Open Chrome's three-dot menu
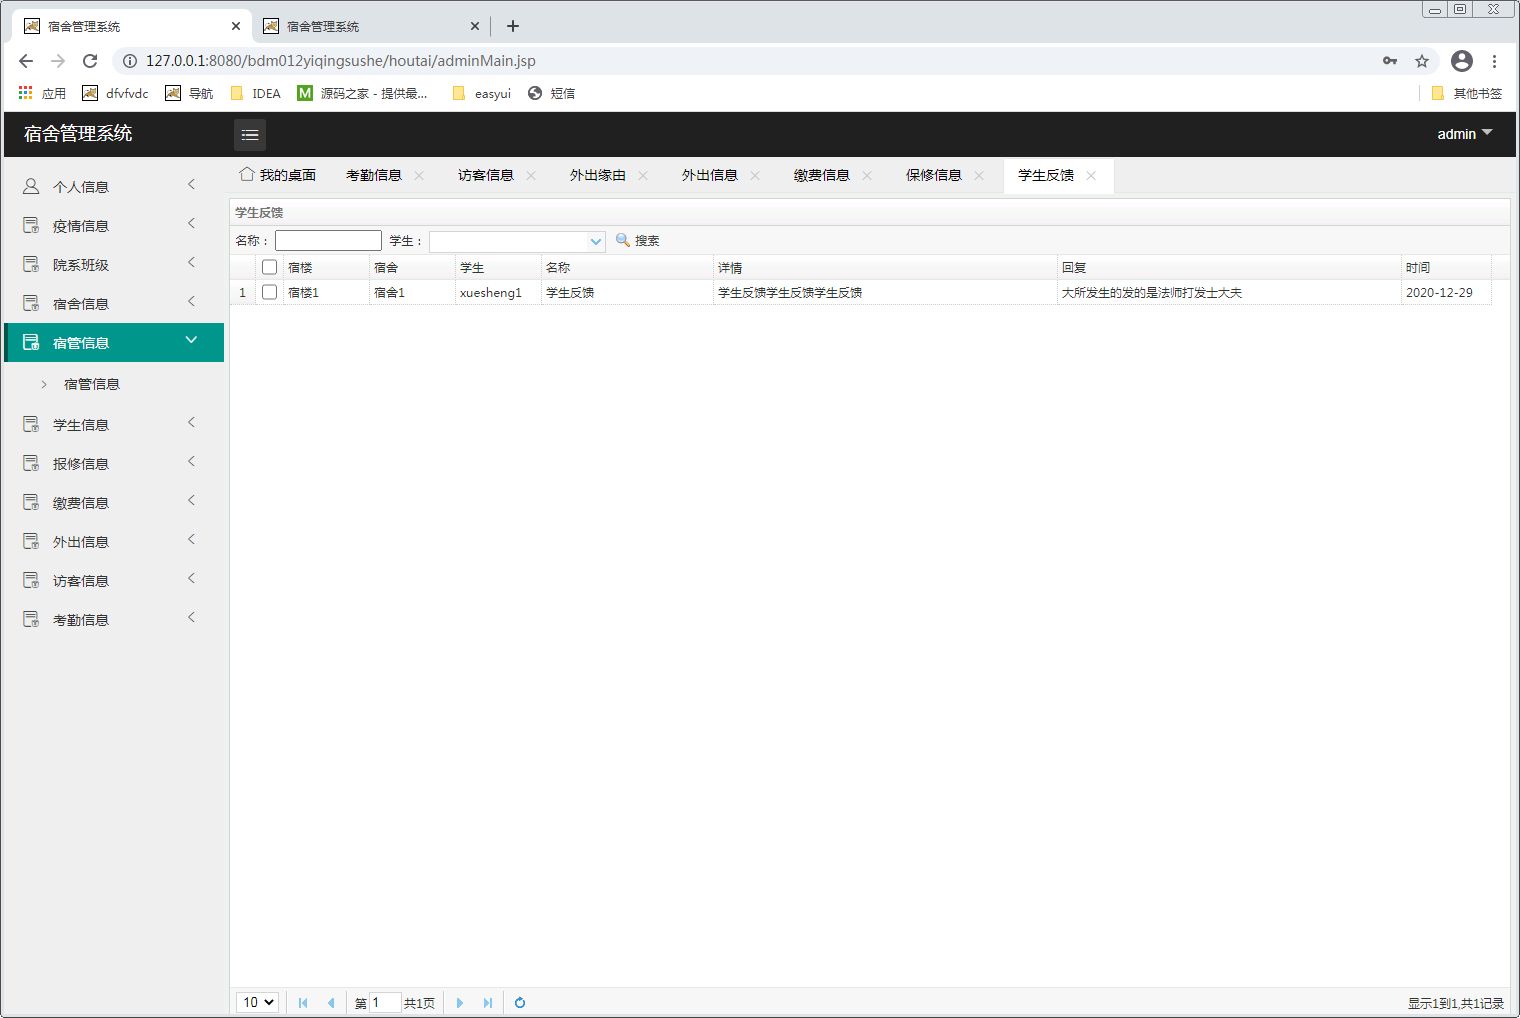 click(x=1495, y=61)
